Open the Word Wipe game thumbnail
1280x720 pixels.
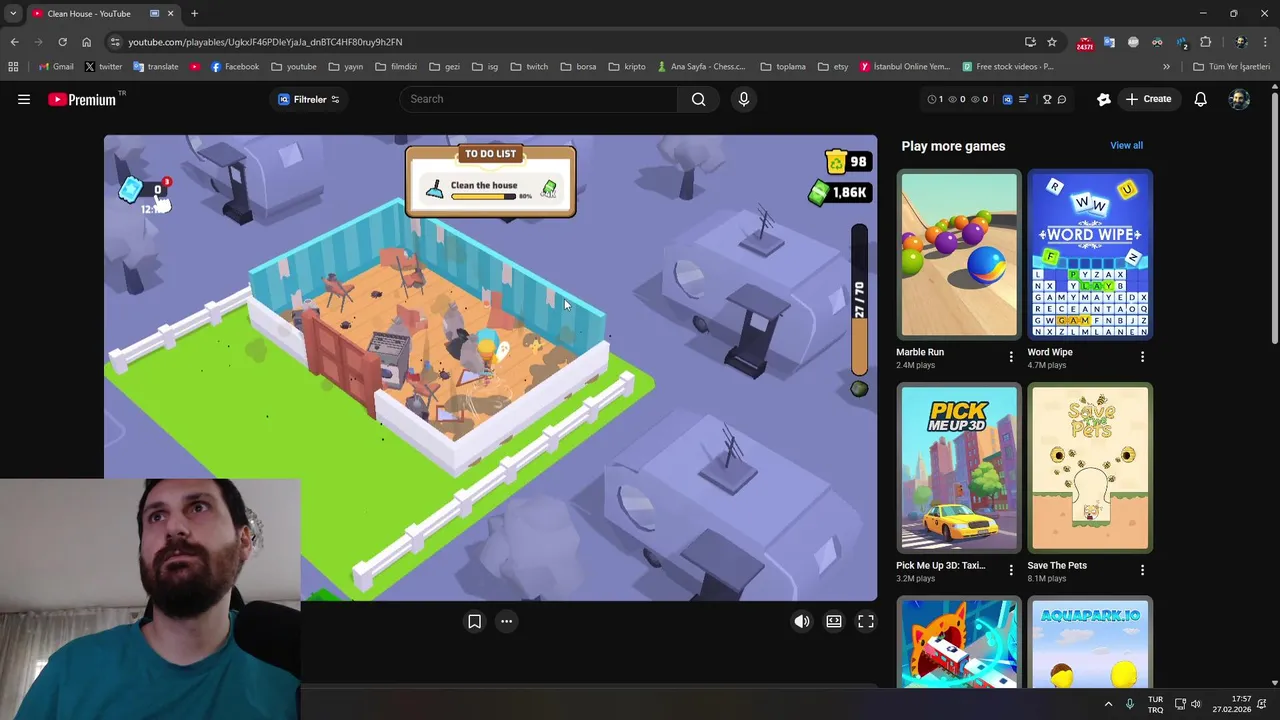[x=1090, y=255]
